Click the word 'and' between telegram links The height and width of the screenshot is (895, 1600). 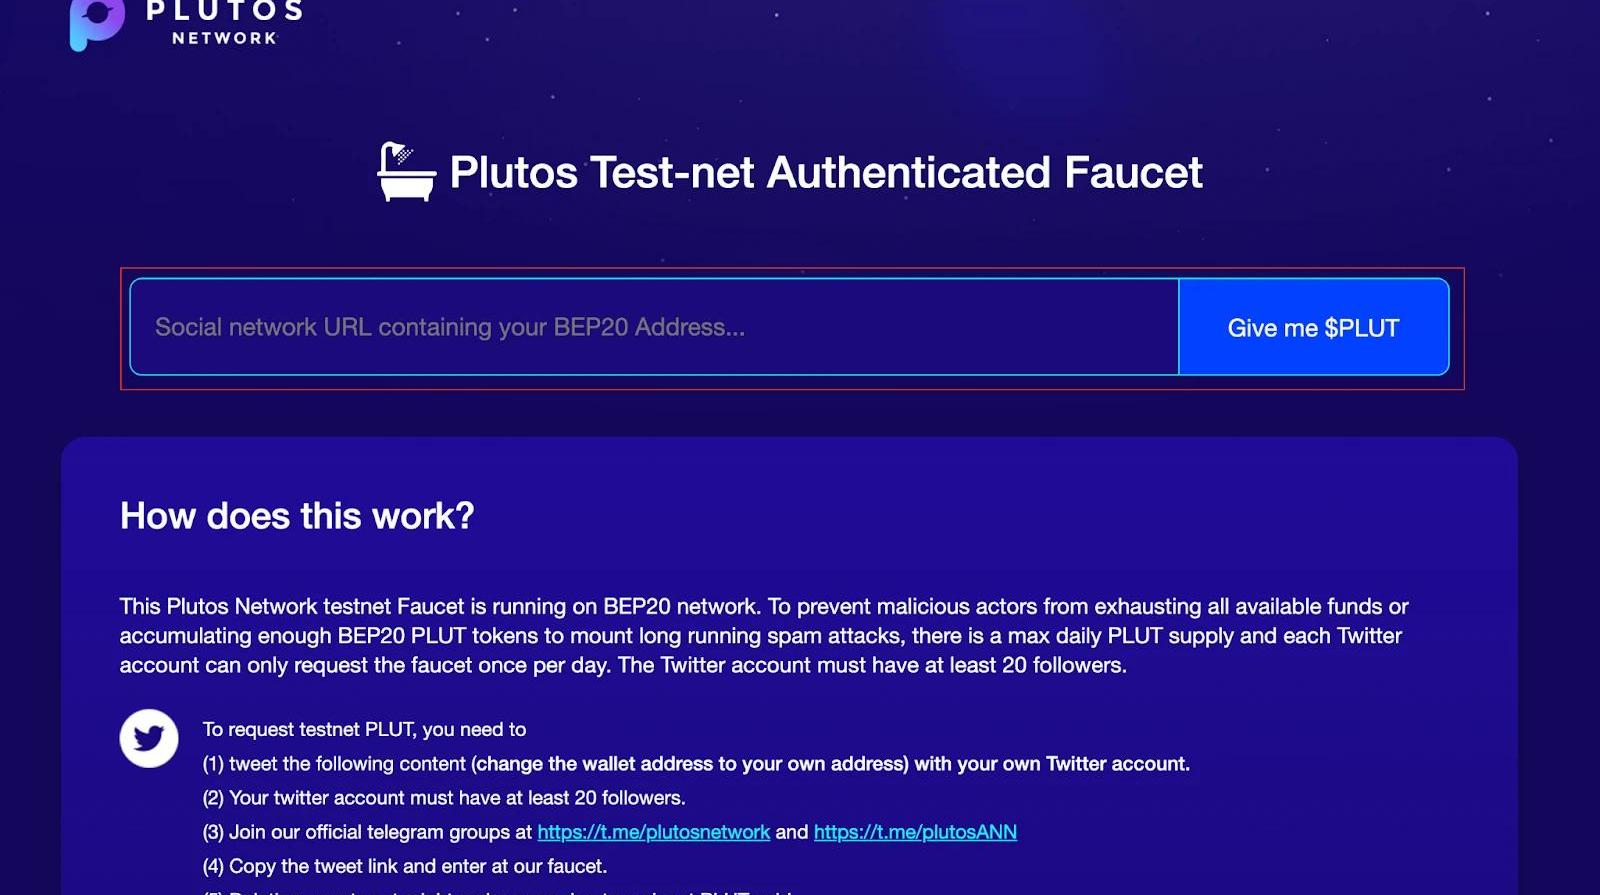792,832
